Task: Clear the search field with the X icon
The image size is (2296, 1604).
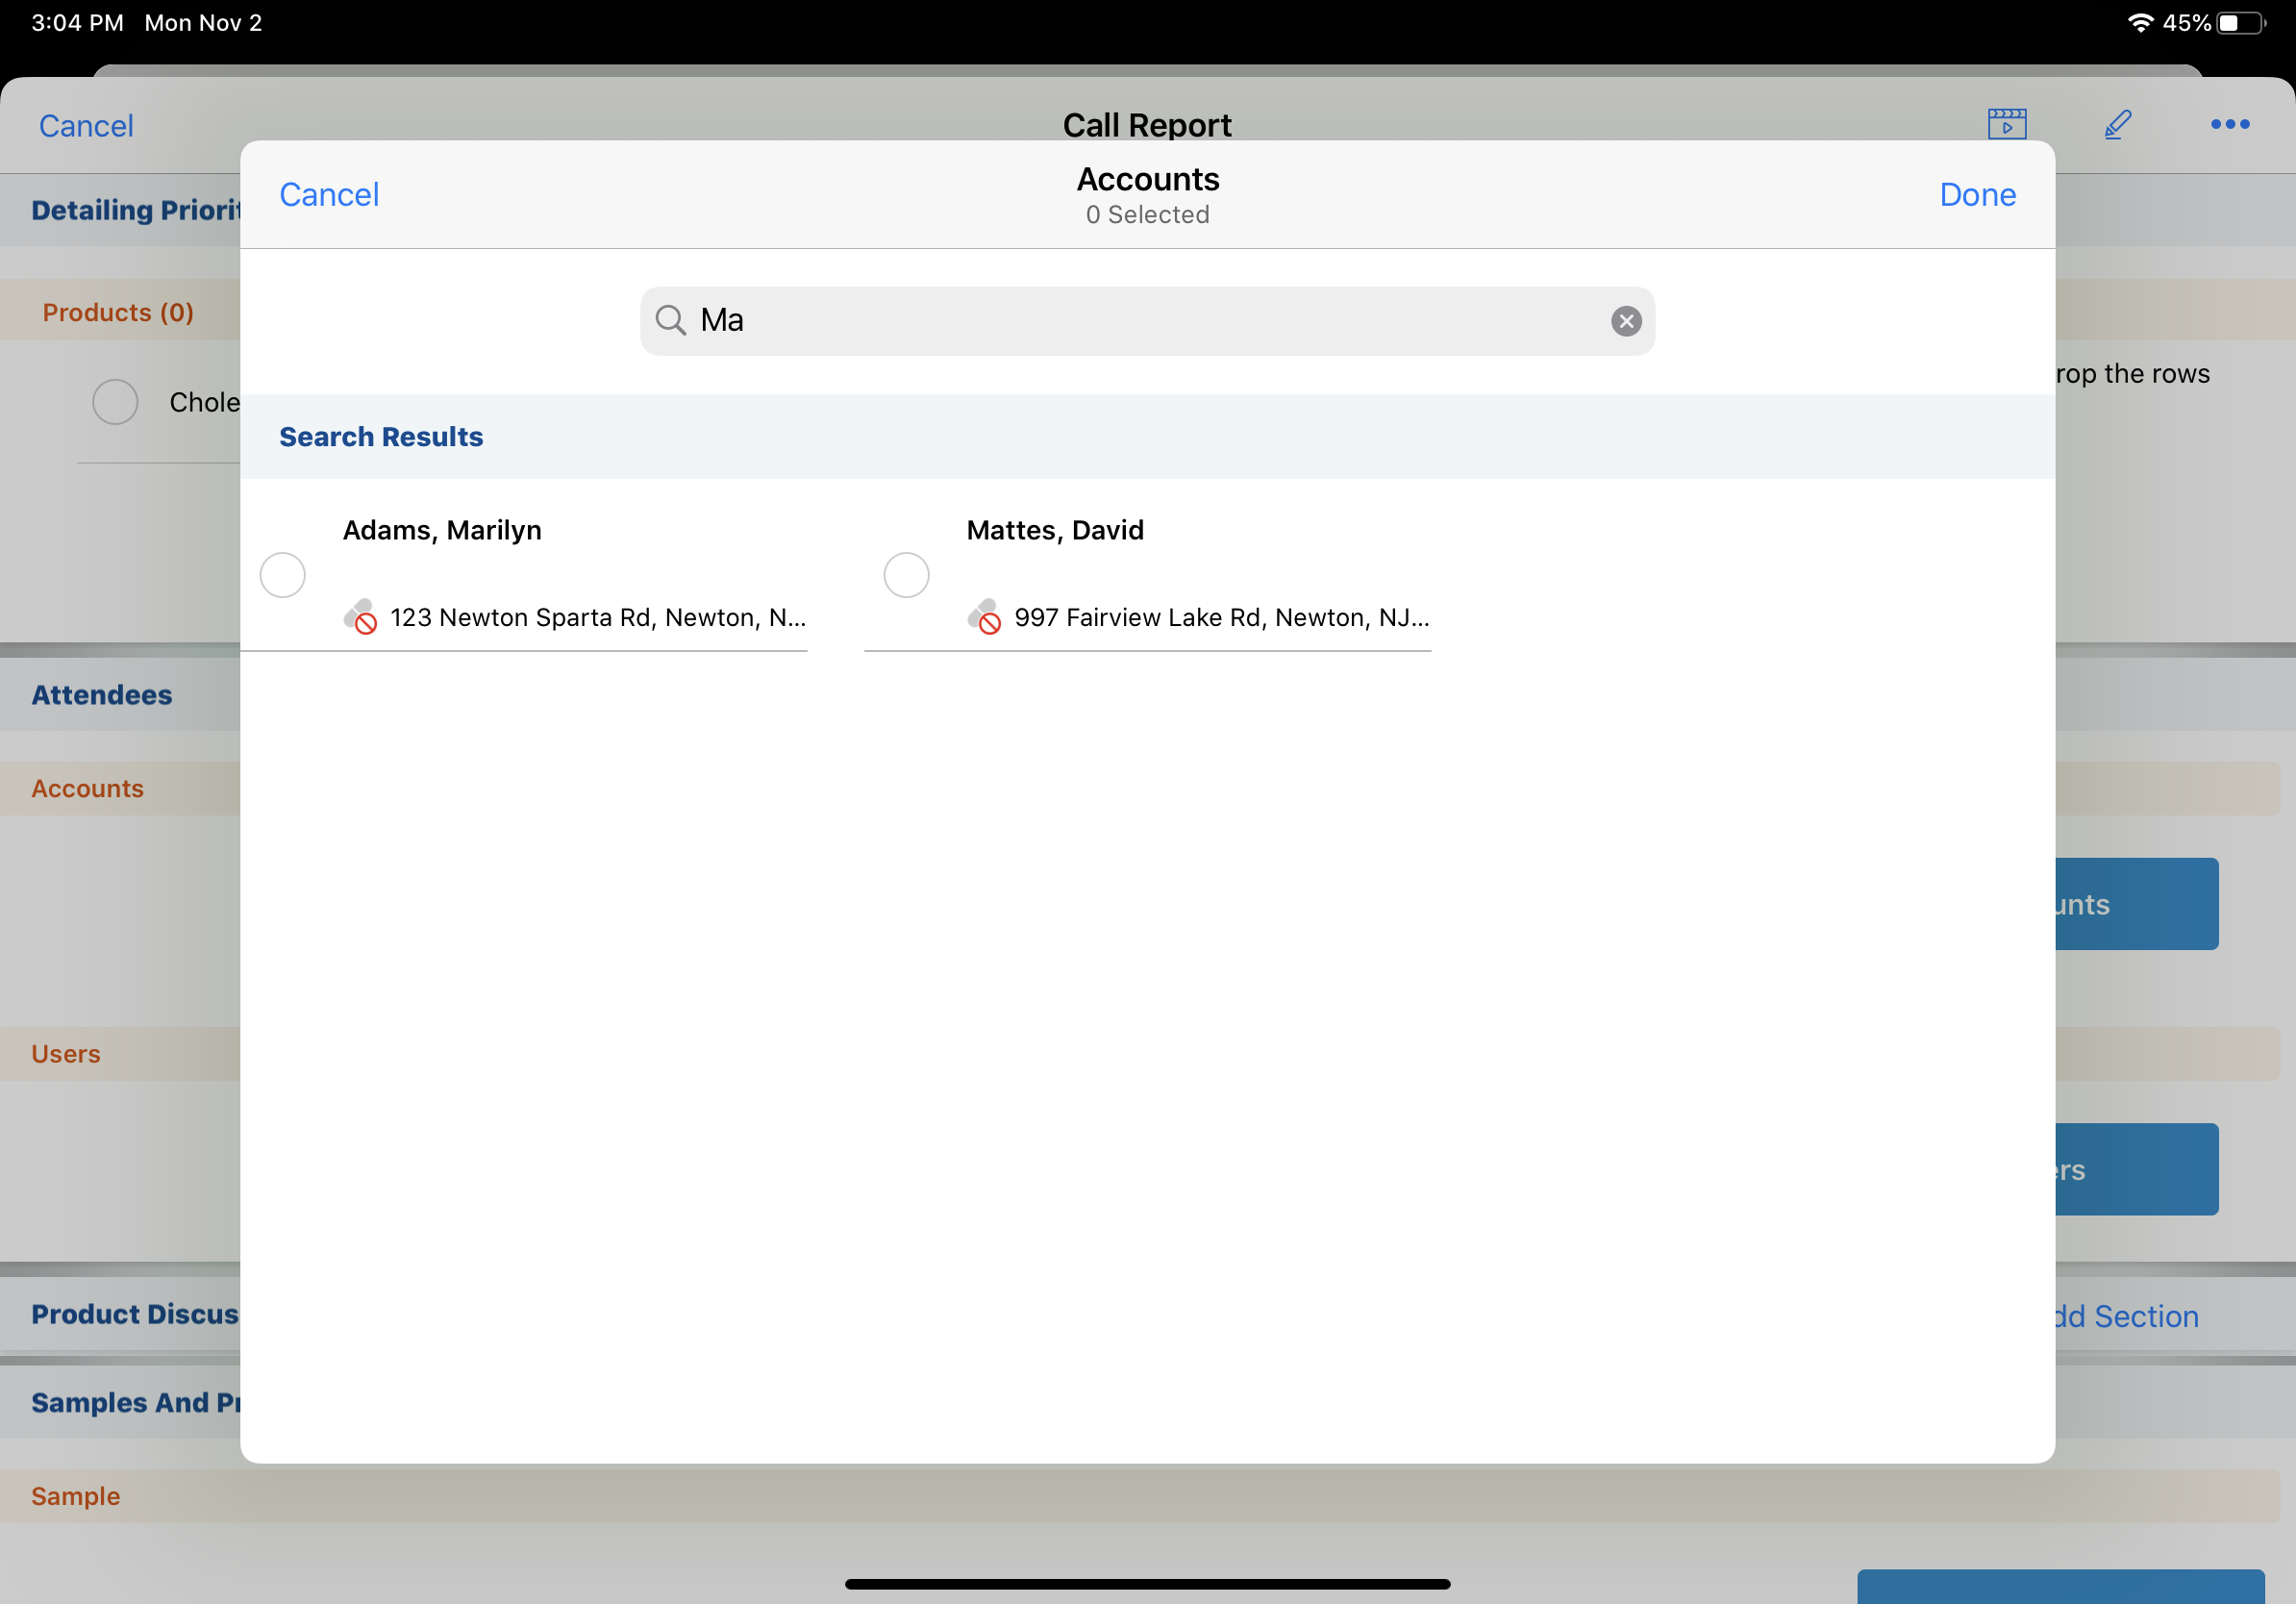Action: pyautogui.click(x=1625, y=321)
